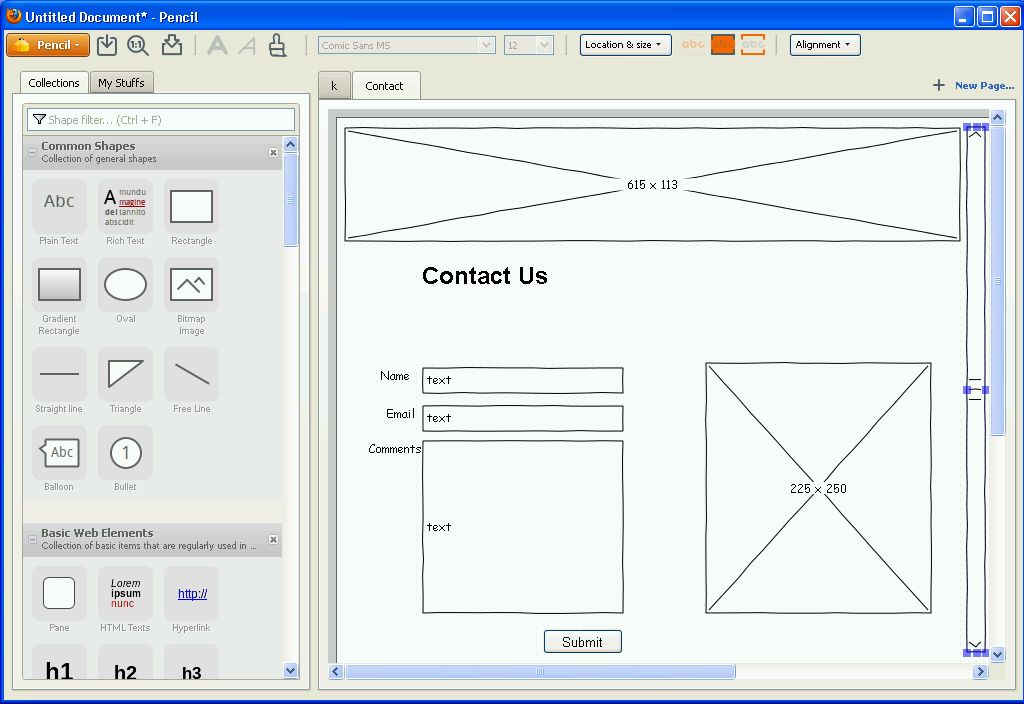
Task: Select the Pane web element
Action: point(59,600)
